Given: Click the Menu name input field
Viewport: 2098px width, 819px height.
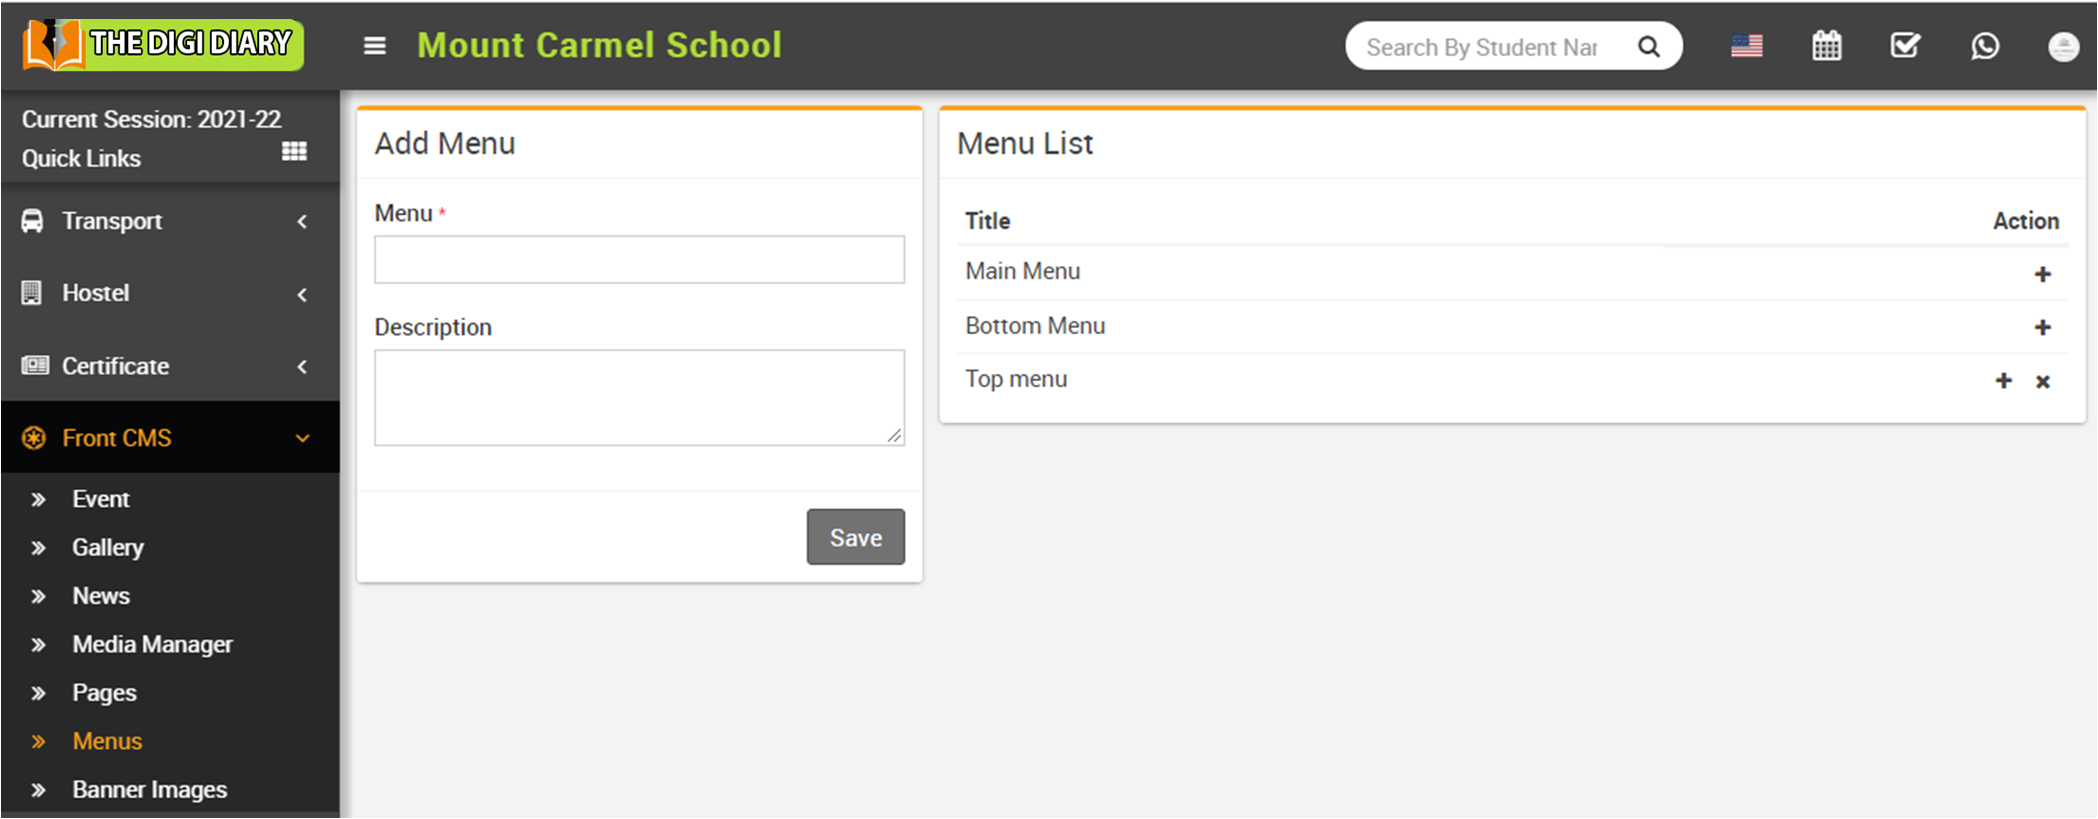Looking at the screenshot, I should click(639, 260).
